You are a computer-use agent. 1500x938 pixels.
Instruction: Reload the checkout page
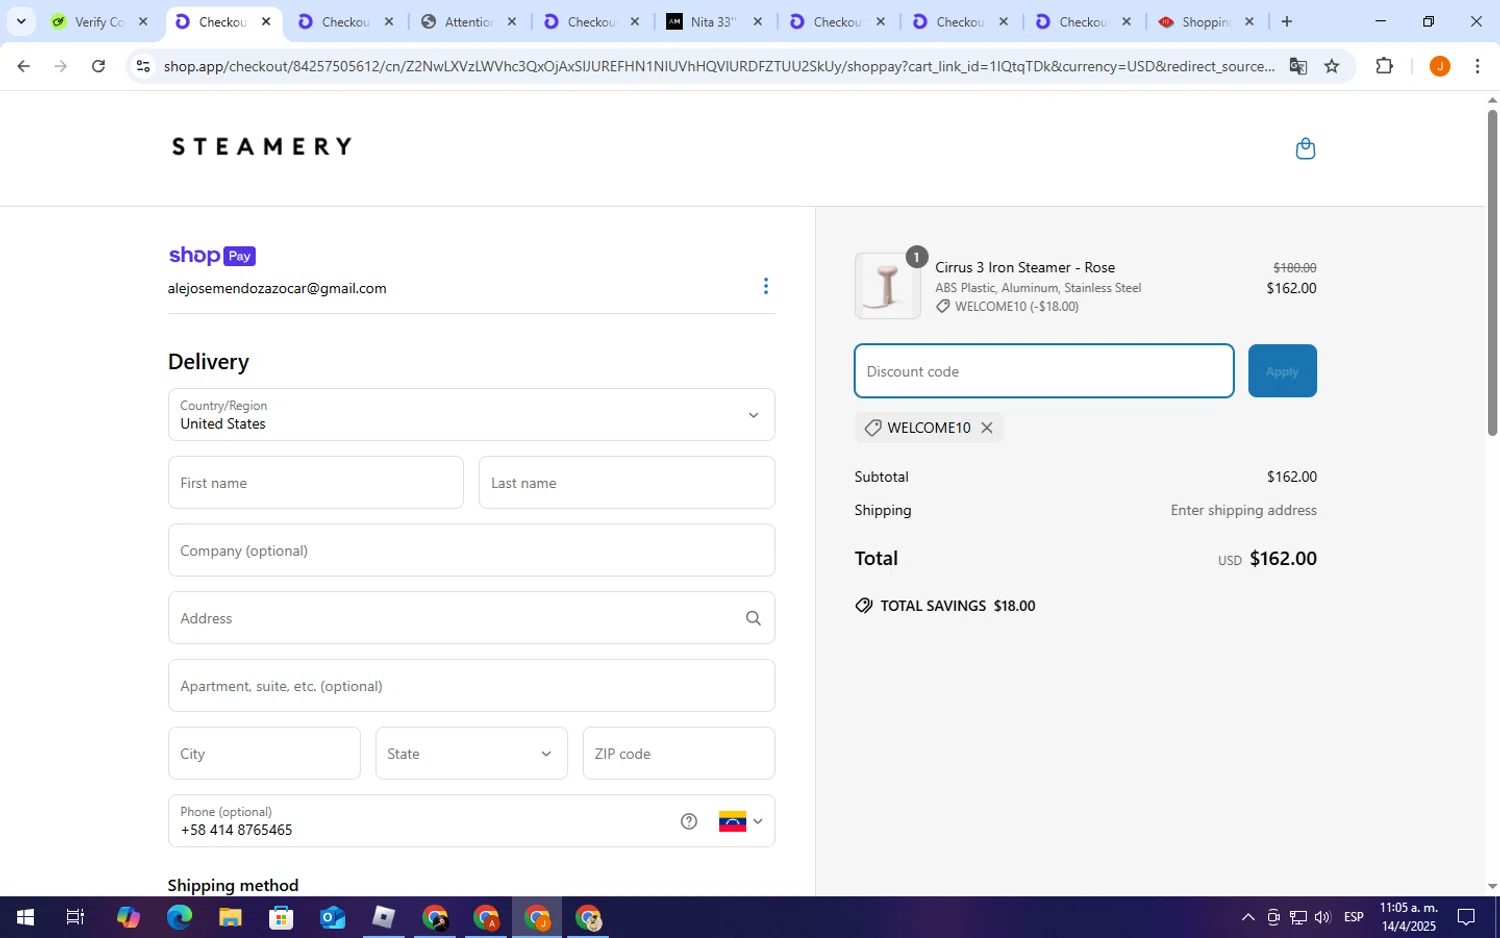(x=98, y=66)
